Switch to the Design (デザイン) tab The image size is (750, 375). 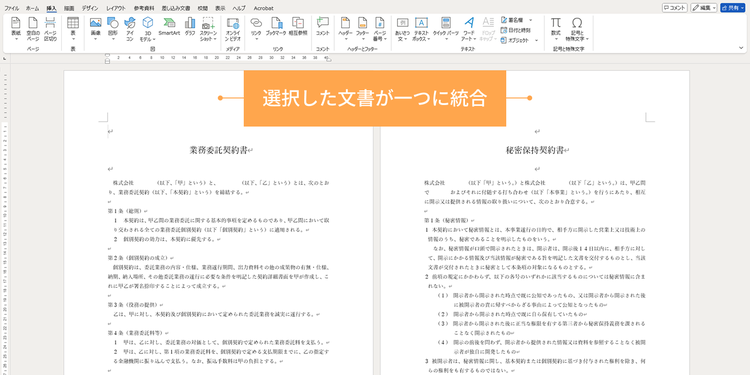90,8
